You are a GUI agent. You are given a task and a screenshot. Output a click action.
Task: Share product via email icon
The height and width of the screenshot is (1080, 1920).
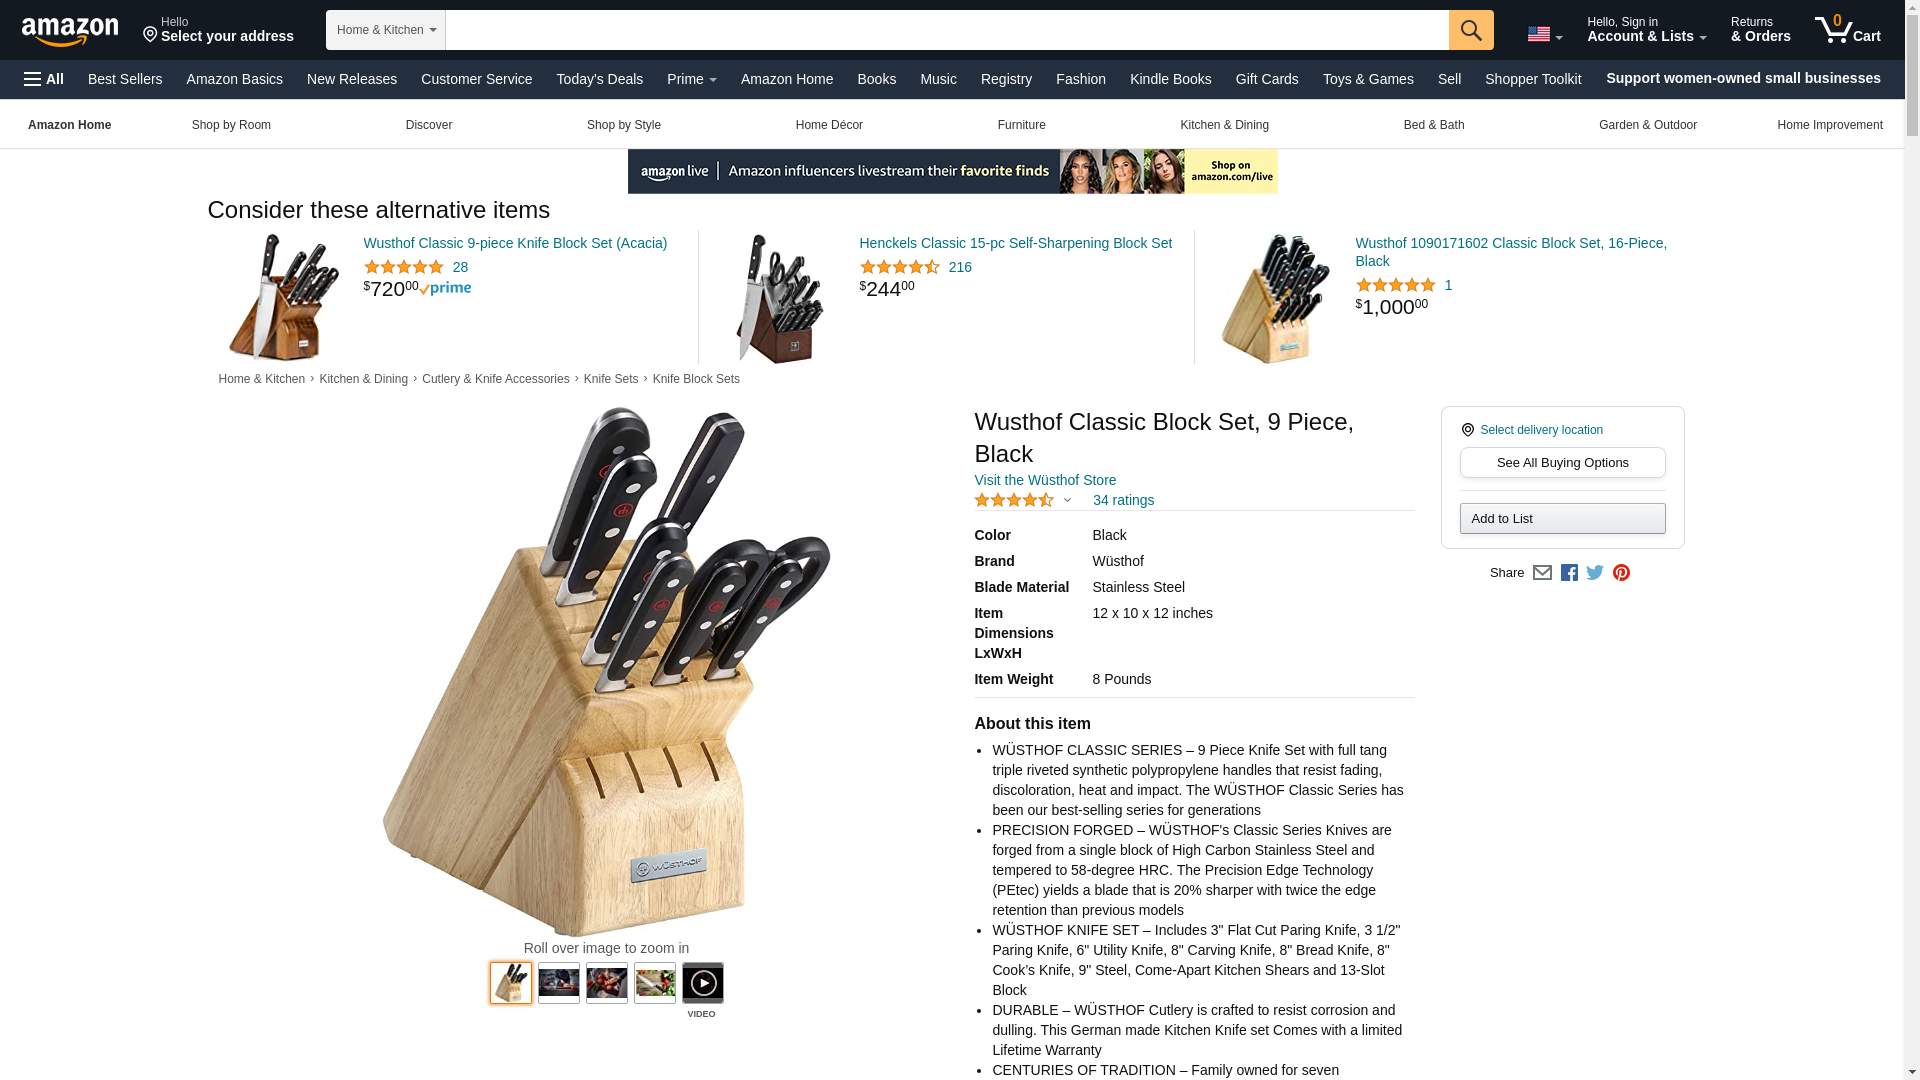pos(1542,573)
